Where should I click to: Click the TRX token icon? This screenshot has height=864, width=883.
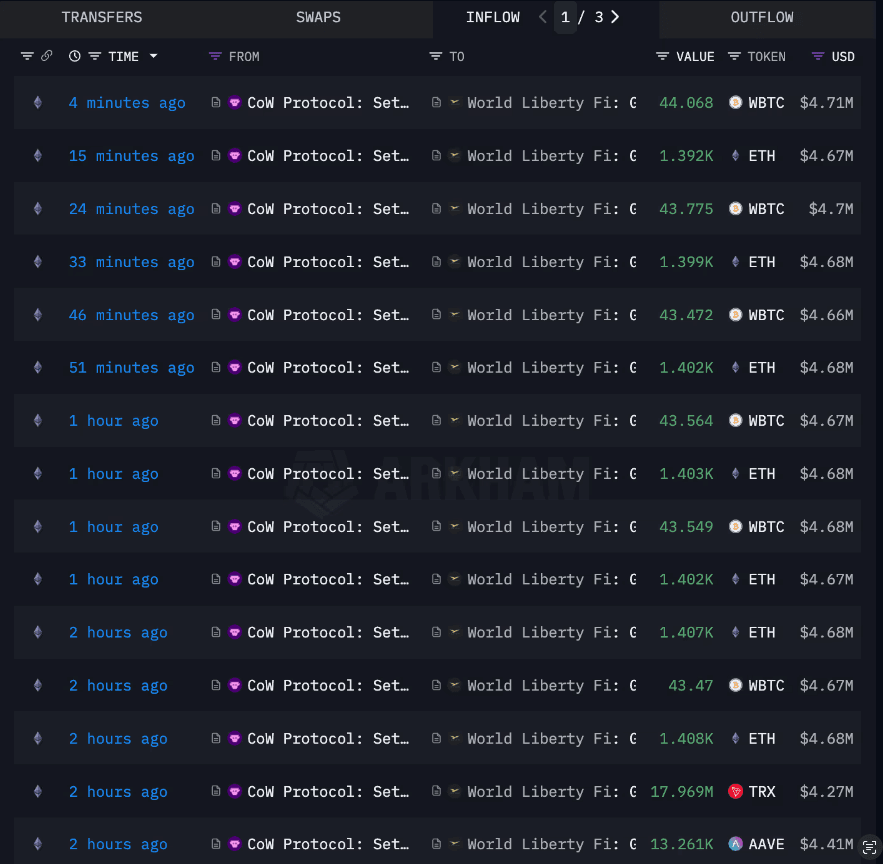[736, 792]
